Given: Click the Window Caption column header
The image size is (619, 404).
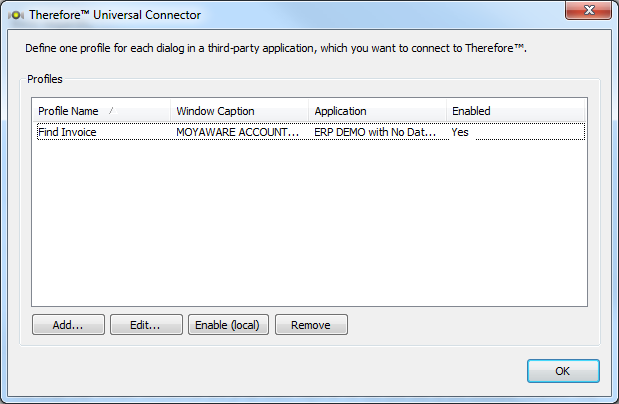Looking at the screenshot, I should [x=215, y=111].
